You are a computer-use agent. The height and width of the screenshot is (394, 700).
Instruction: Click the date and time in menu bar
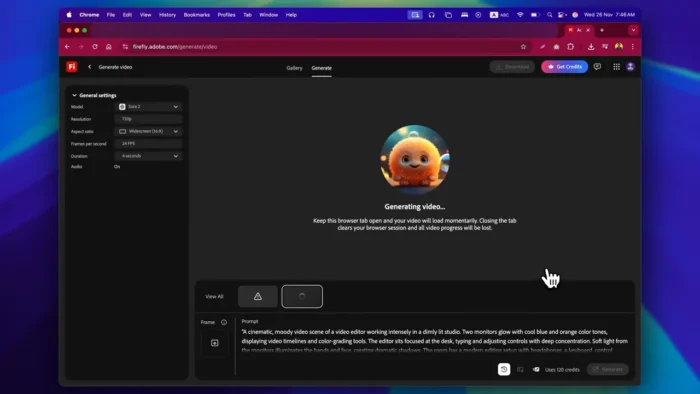(609, 15)
